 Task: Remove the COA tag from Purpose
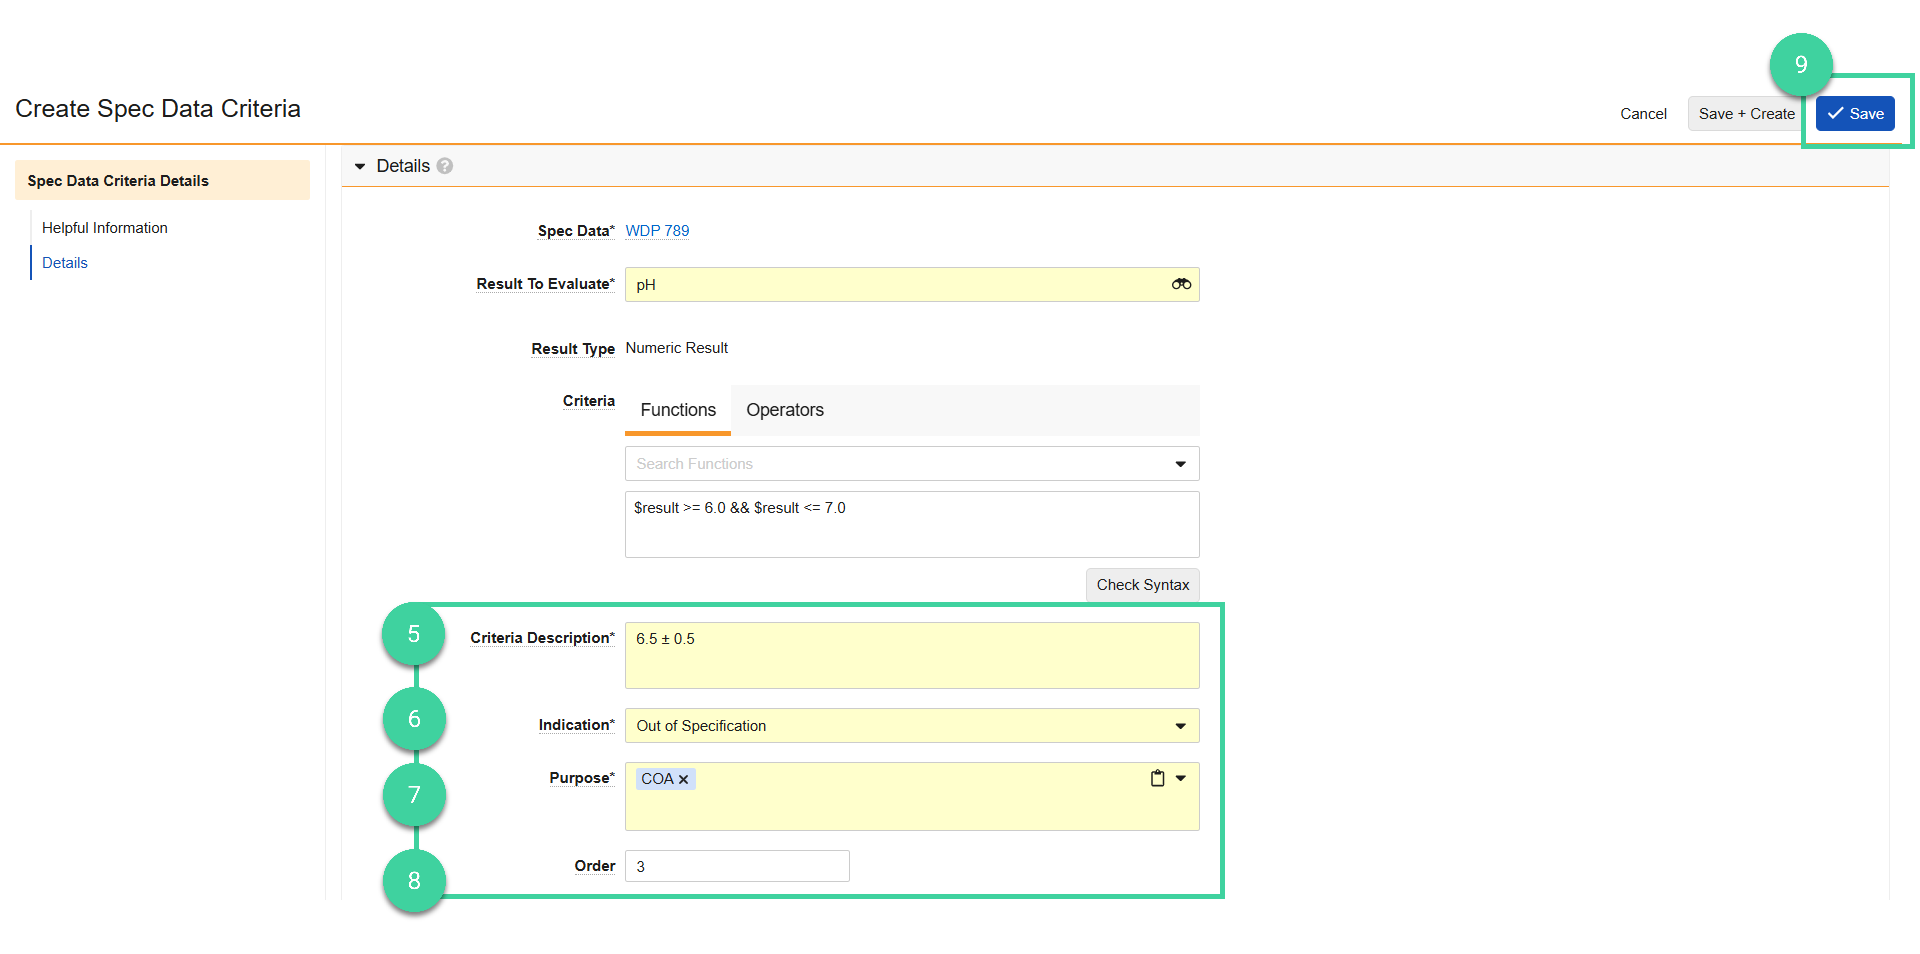point(684,780)
